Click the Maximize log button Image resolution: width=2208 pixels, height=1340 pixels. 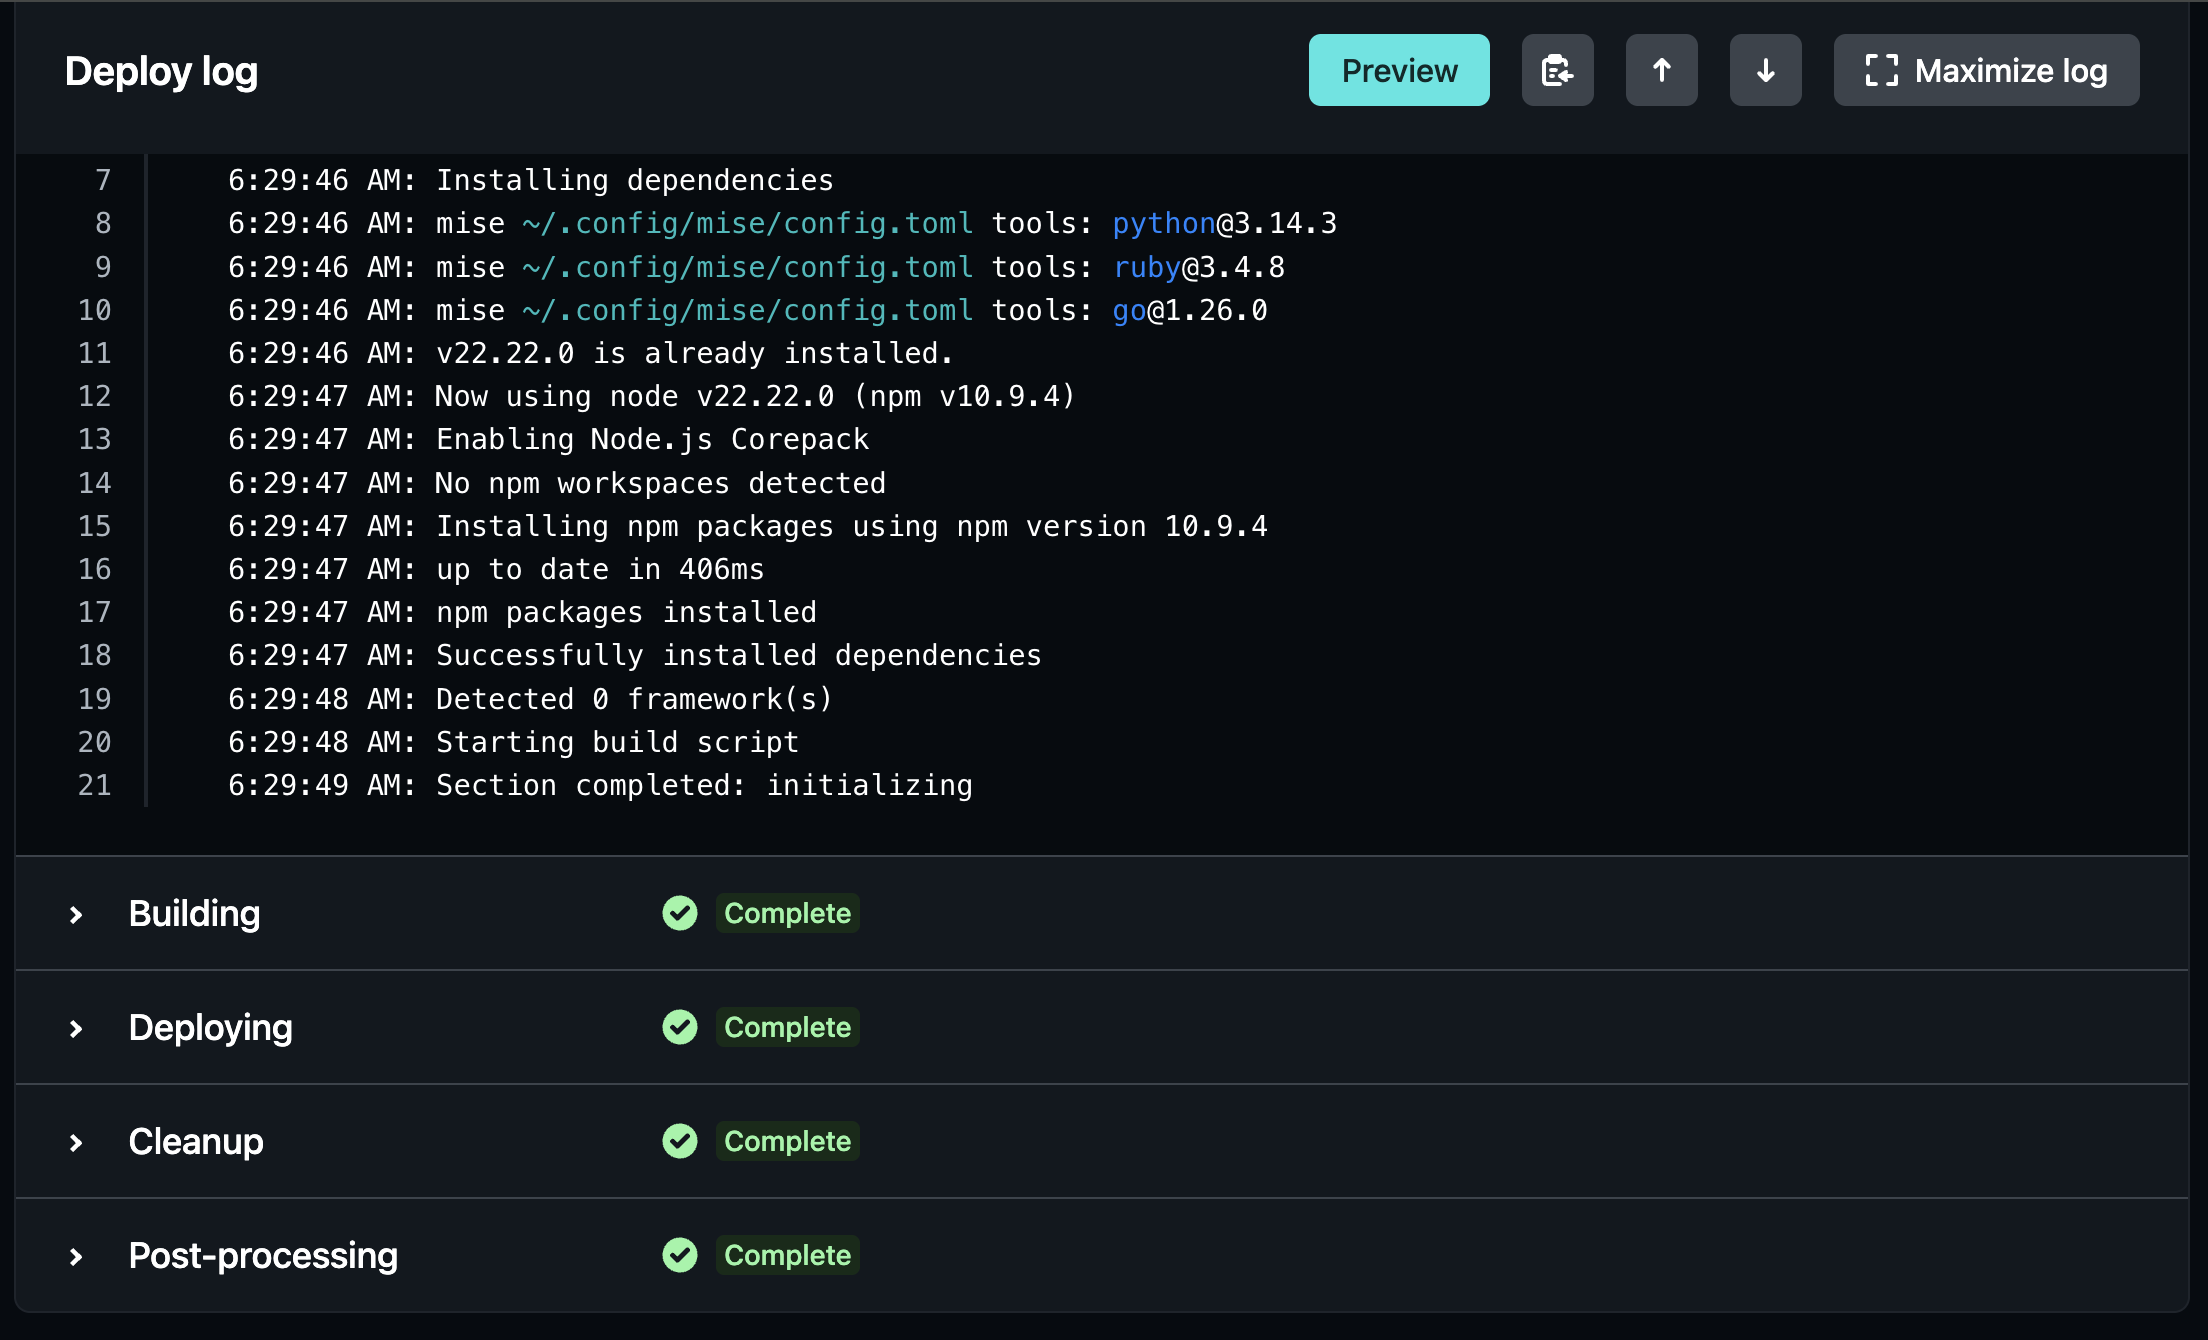(1986, 70)
